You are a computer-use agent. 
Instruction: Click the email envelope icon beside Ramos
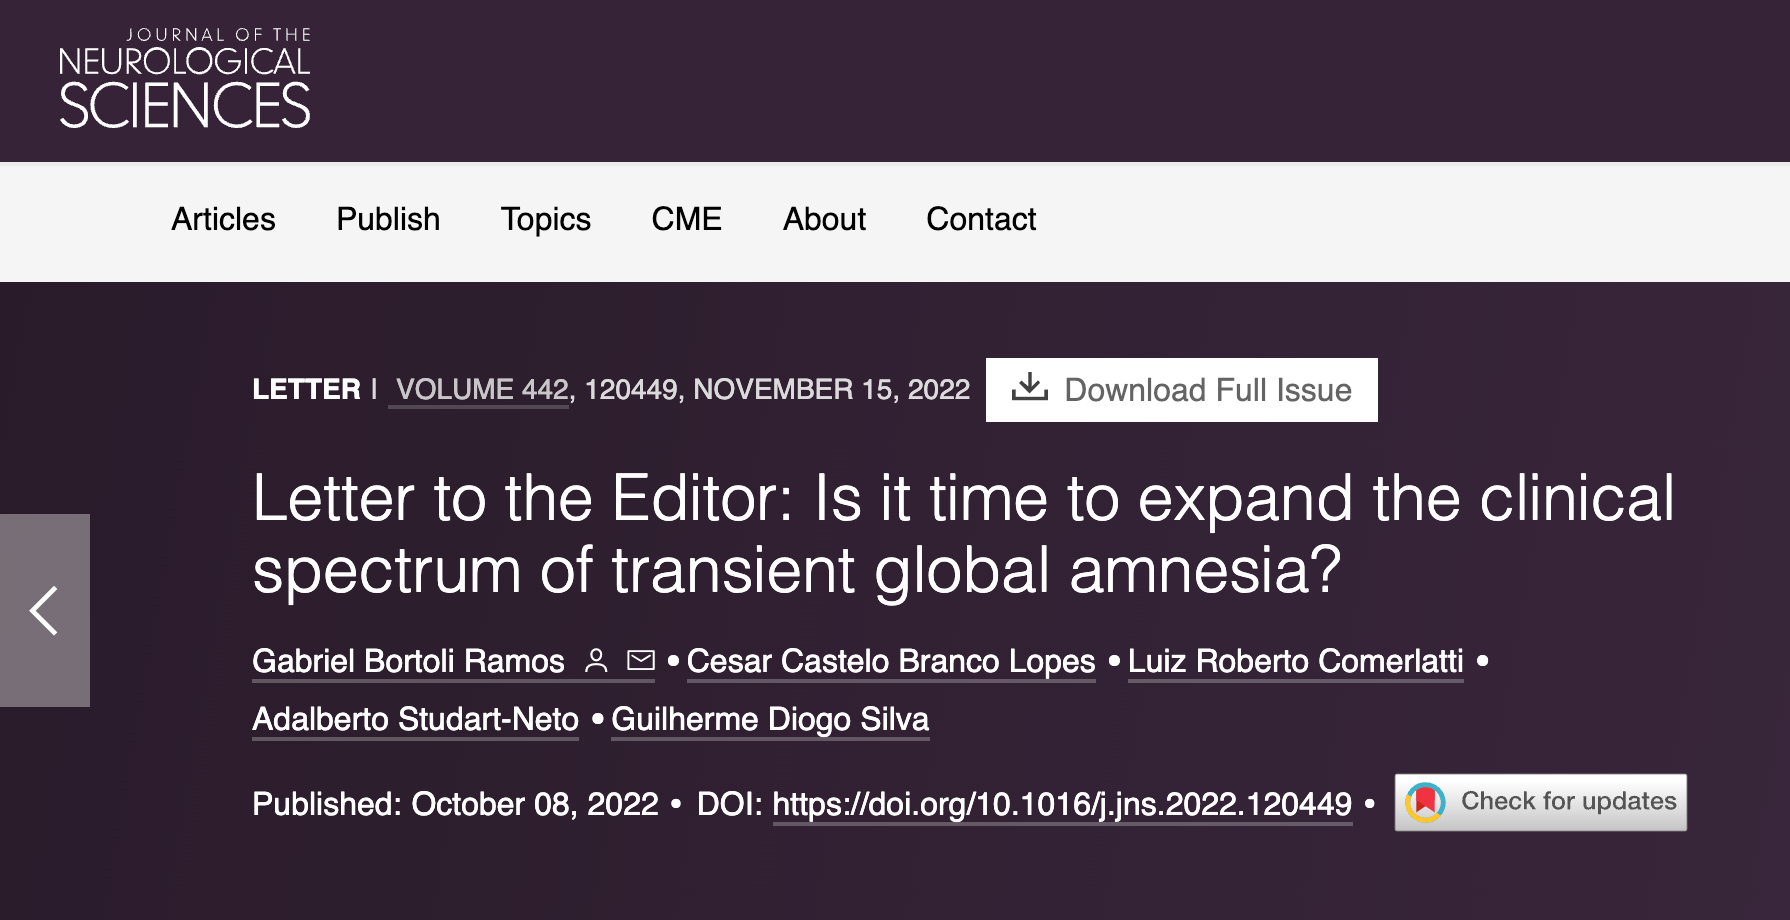point(640,660)
